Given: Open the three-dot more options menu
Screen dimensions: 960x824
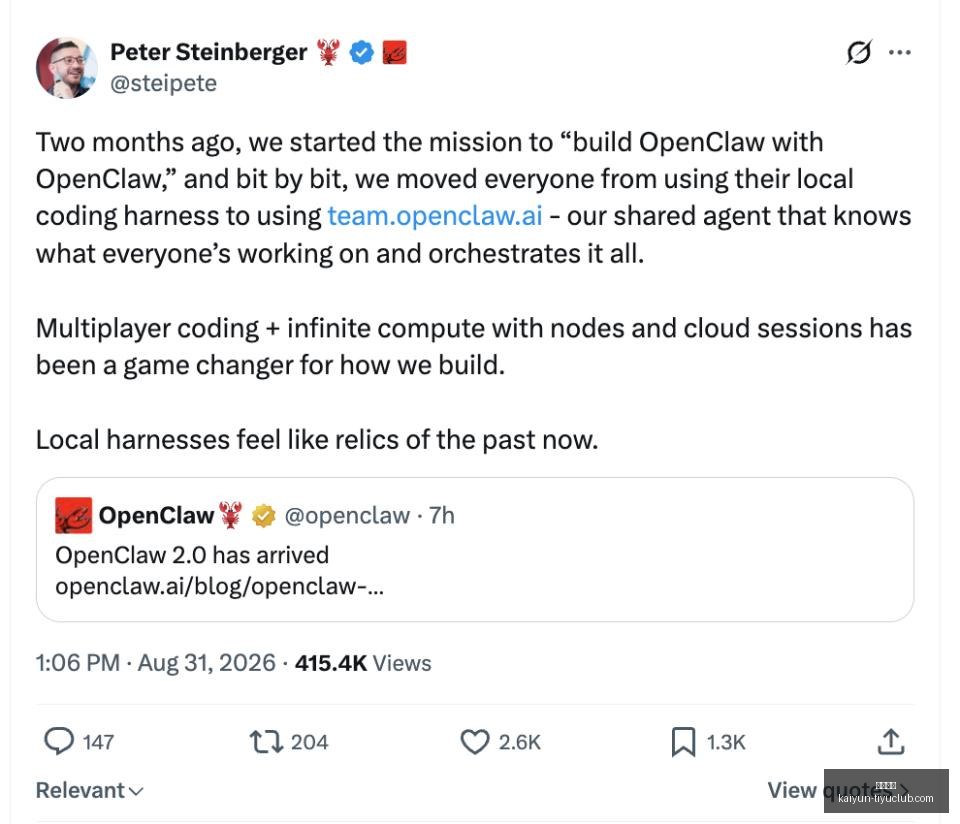Looking at the screenshot, I should (899, 52).
